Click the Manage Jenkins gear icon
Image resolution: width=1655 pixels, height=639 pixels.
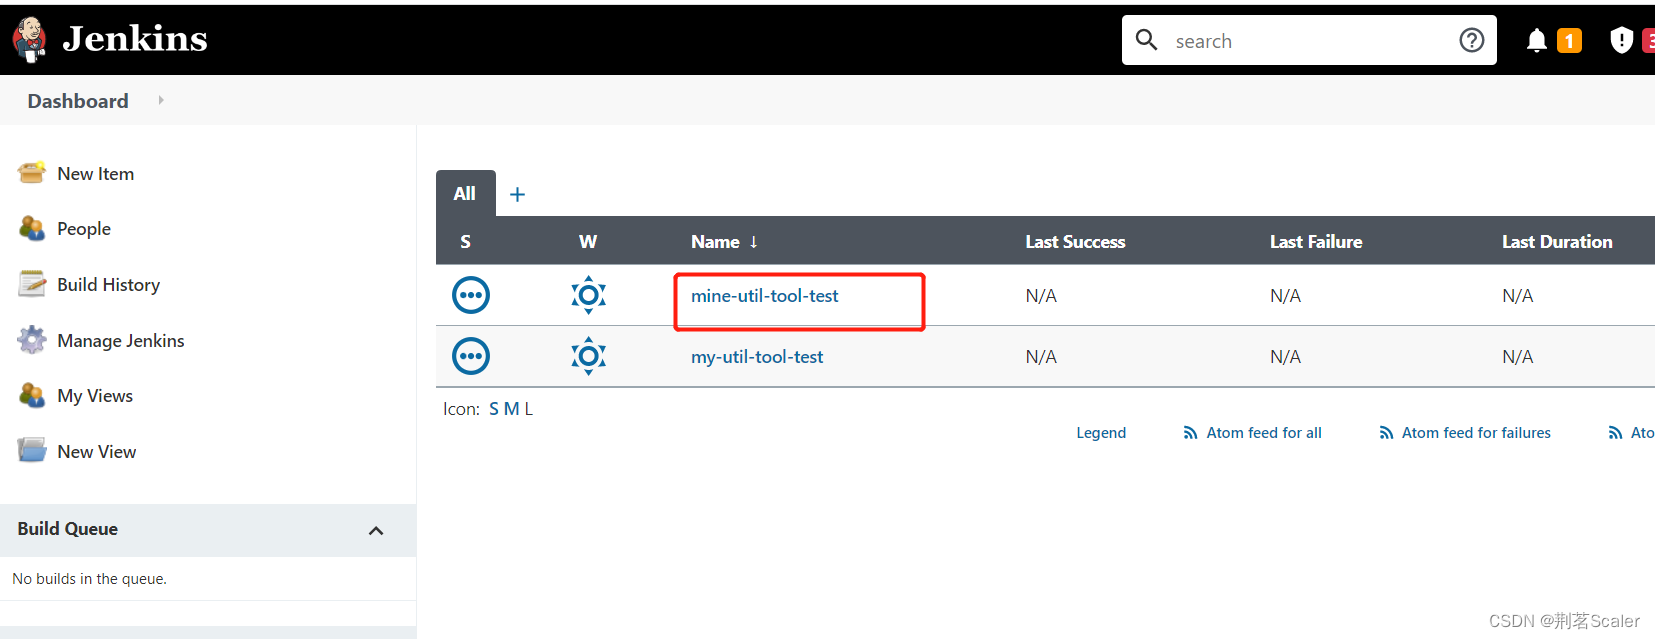pos(32,340)
